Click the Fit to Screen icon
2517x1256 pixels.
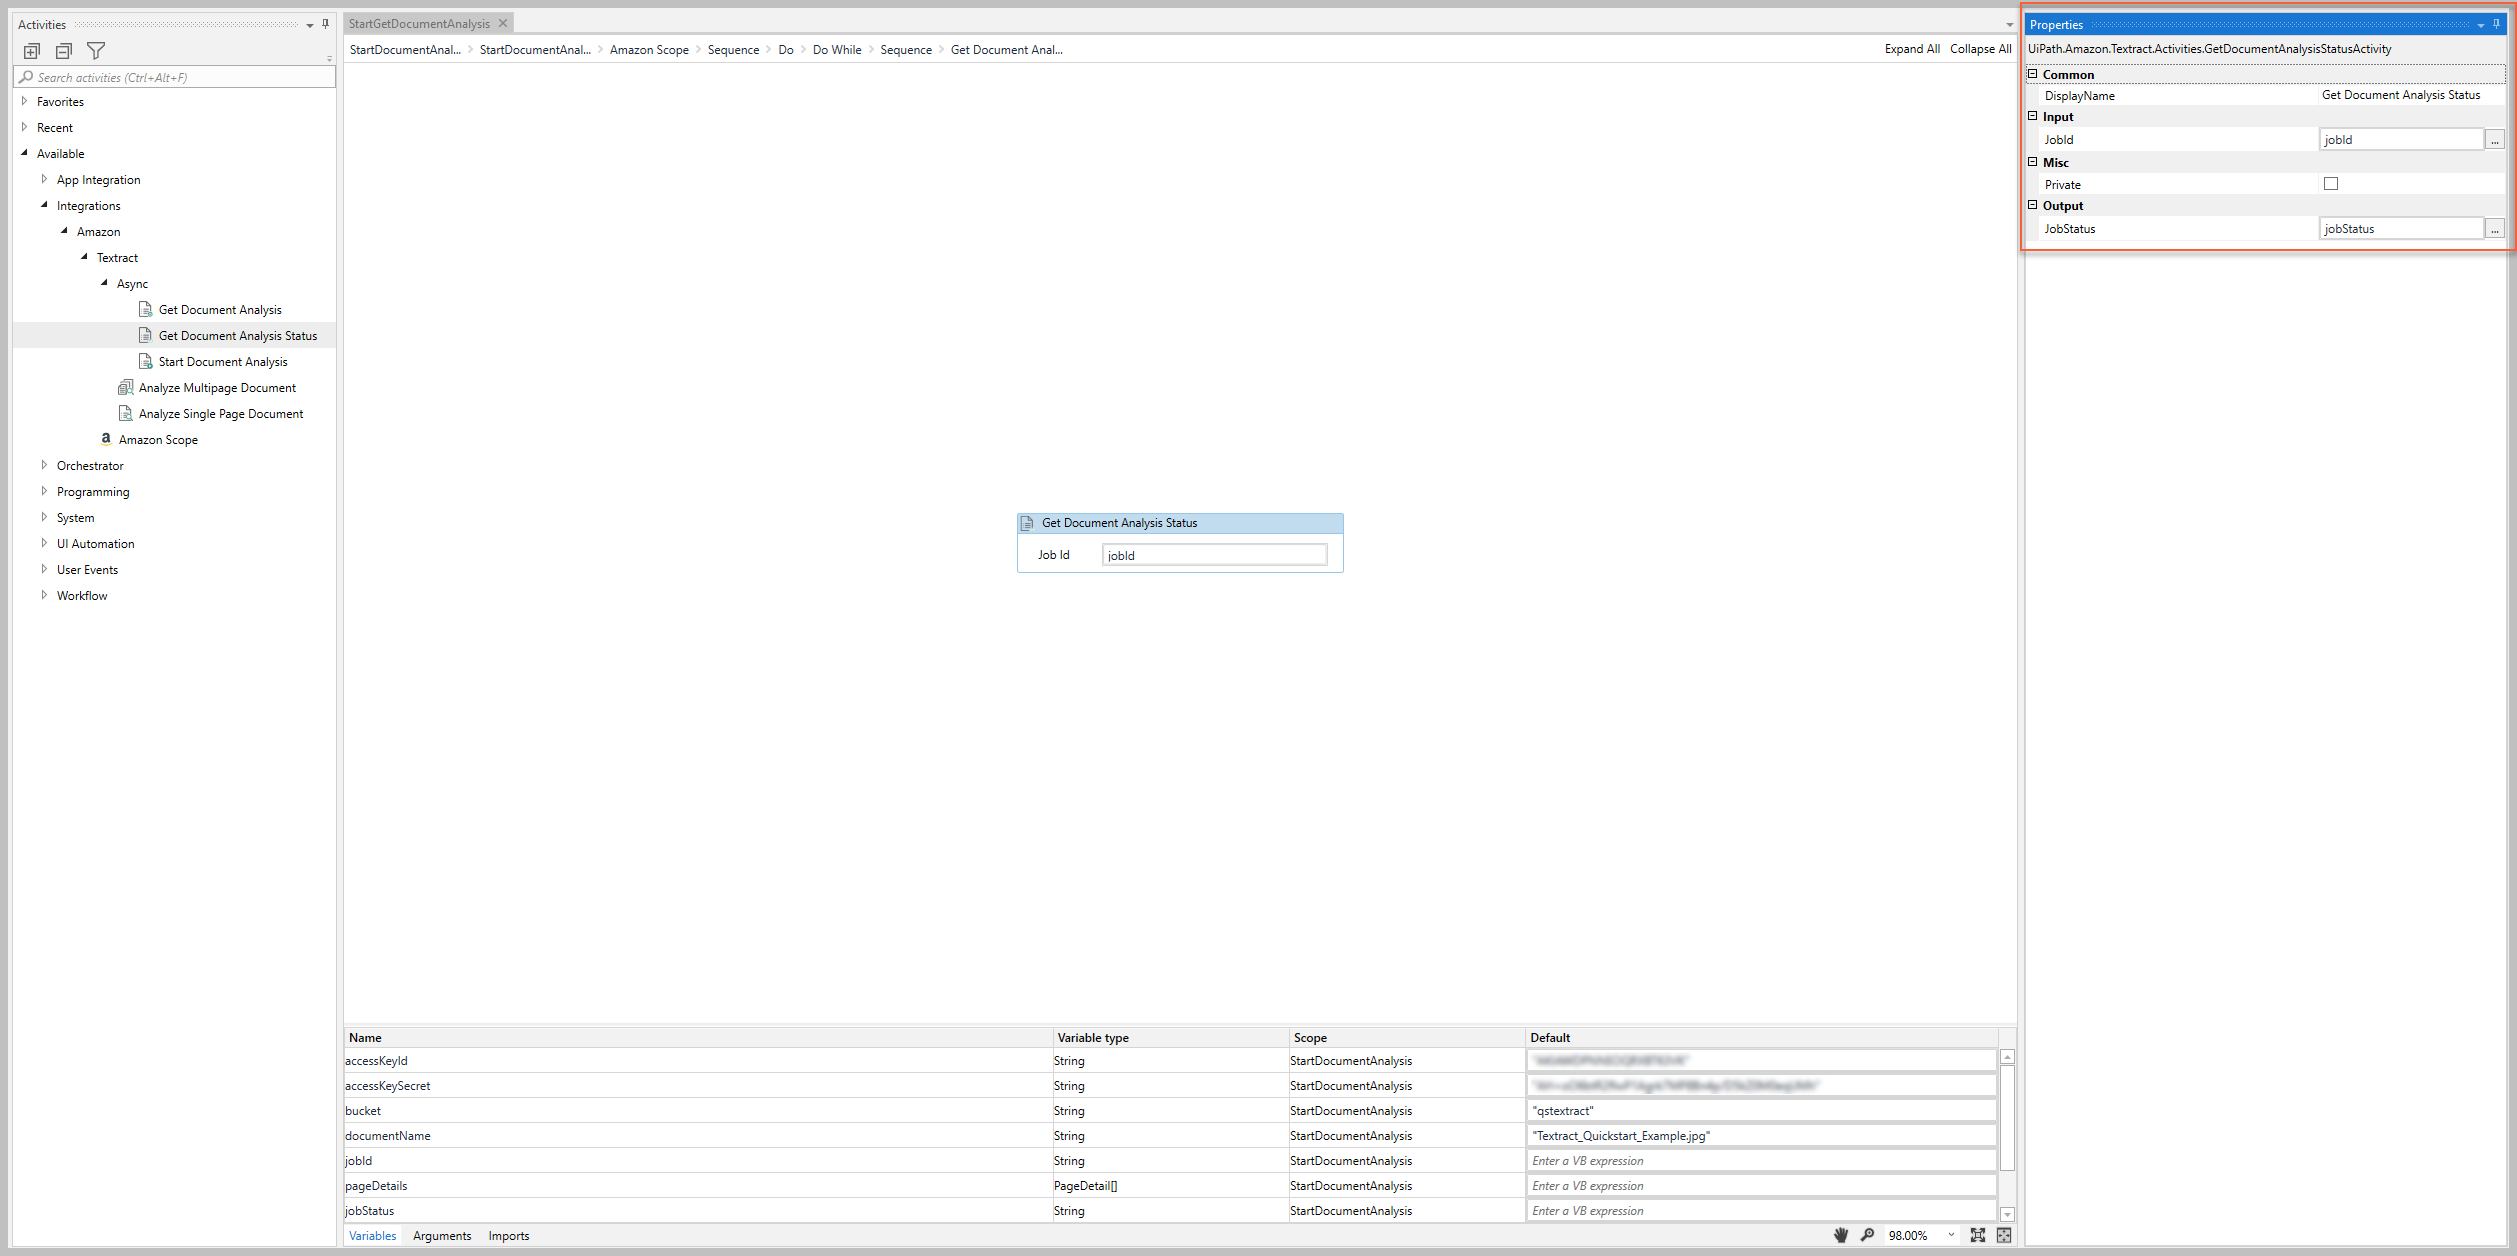[1977, 1234]
